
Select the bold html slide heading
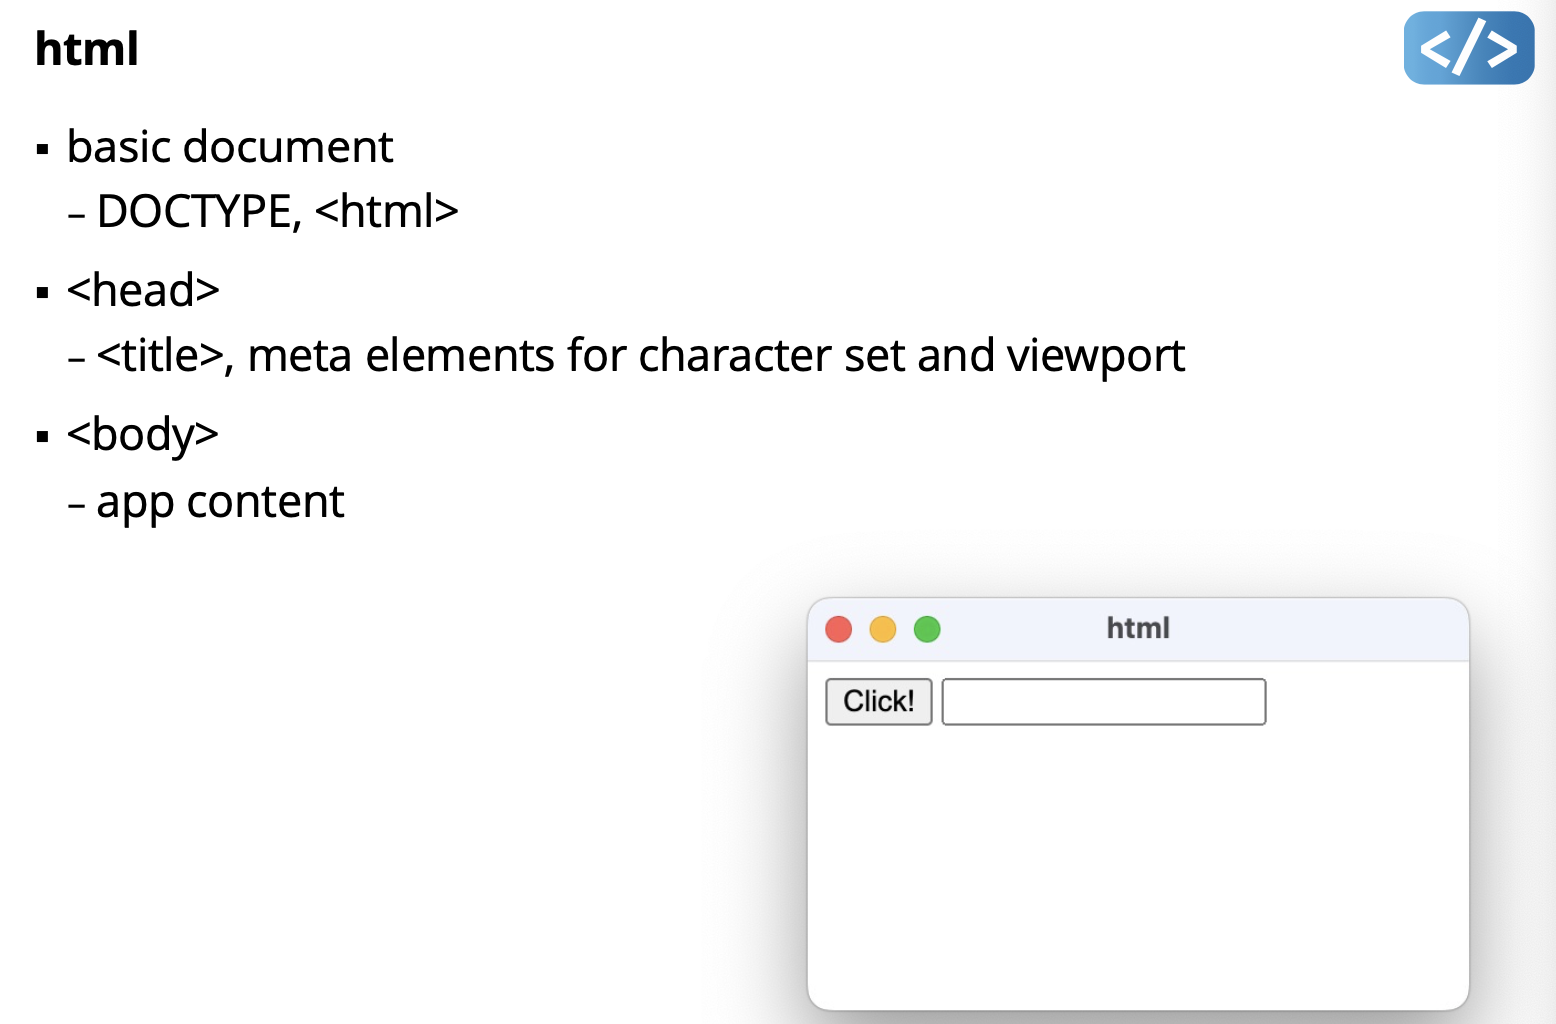(x=86, y=49)
